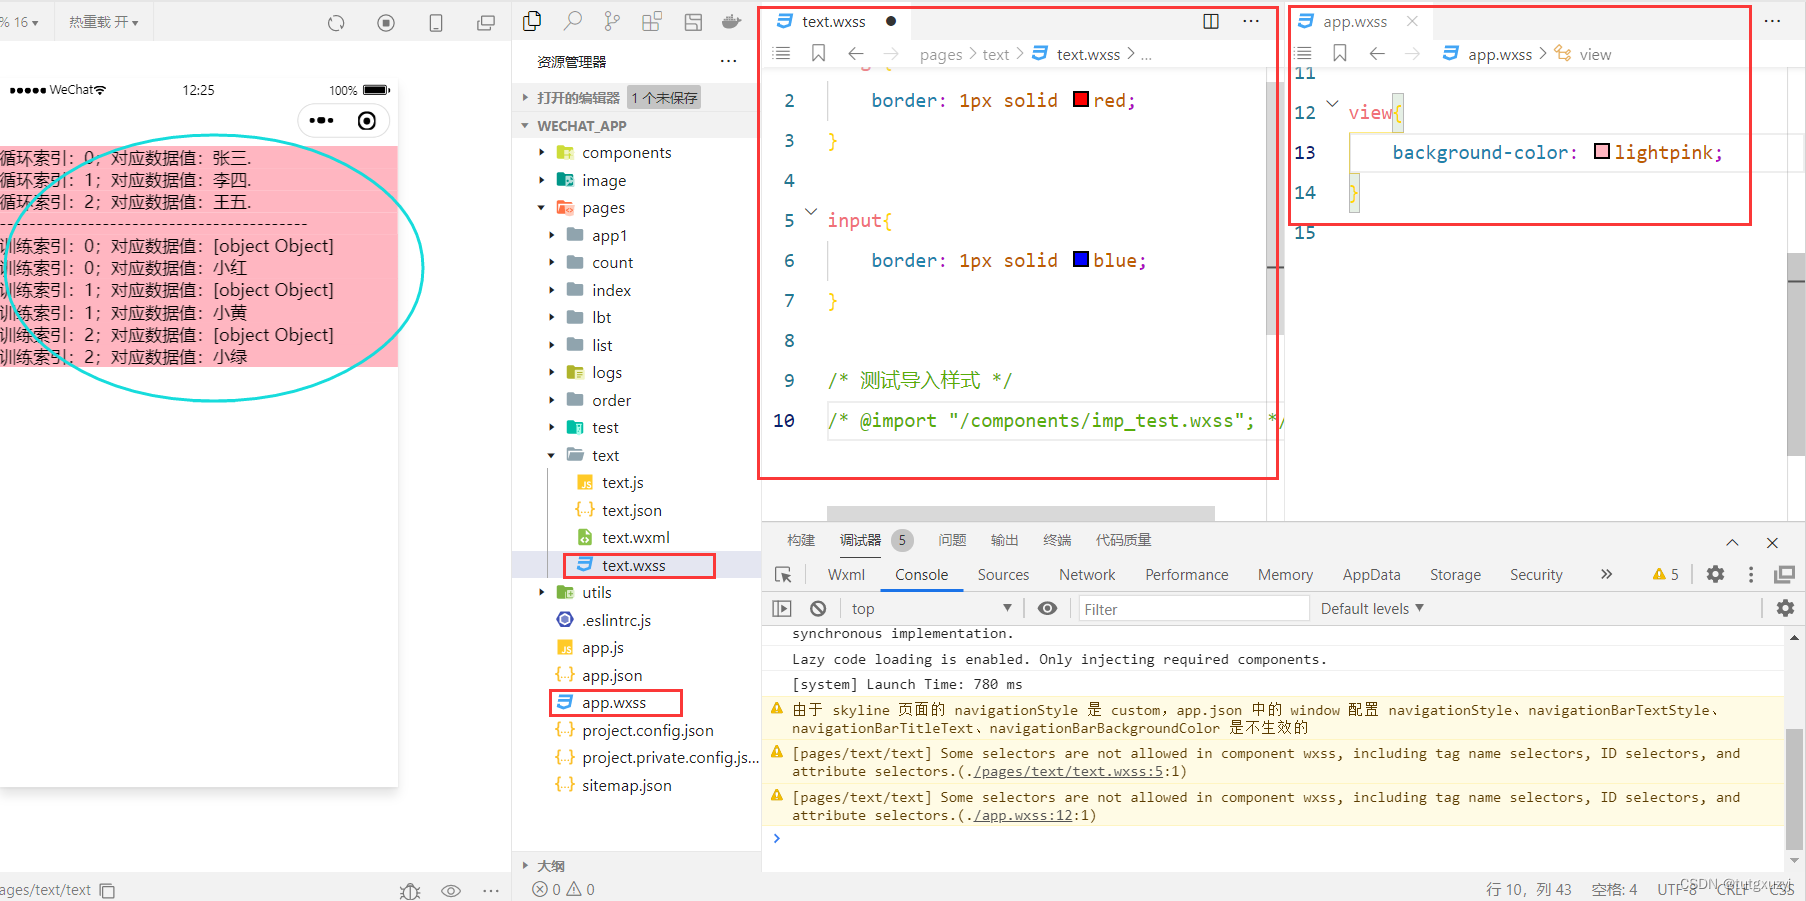Open the Source Control branch icon
1806x901 pixels.
[x=612, y=21]
